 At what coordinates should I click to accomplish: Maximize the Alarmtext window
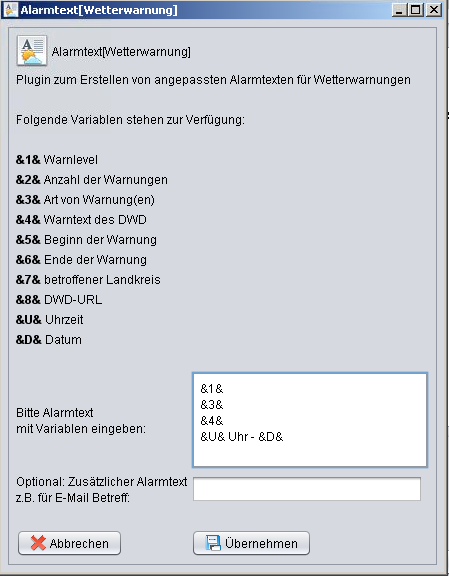[416, 10]
